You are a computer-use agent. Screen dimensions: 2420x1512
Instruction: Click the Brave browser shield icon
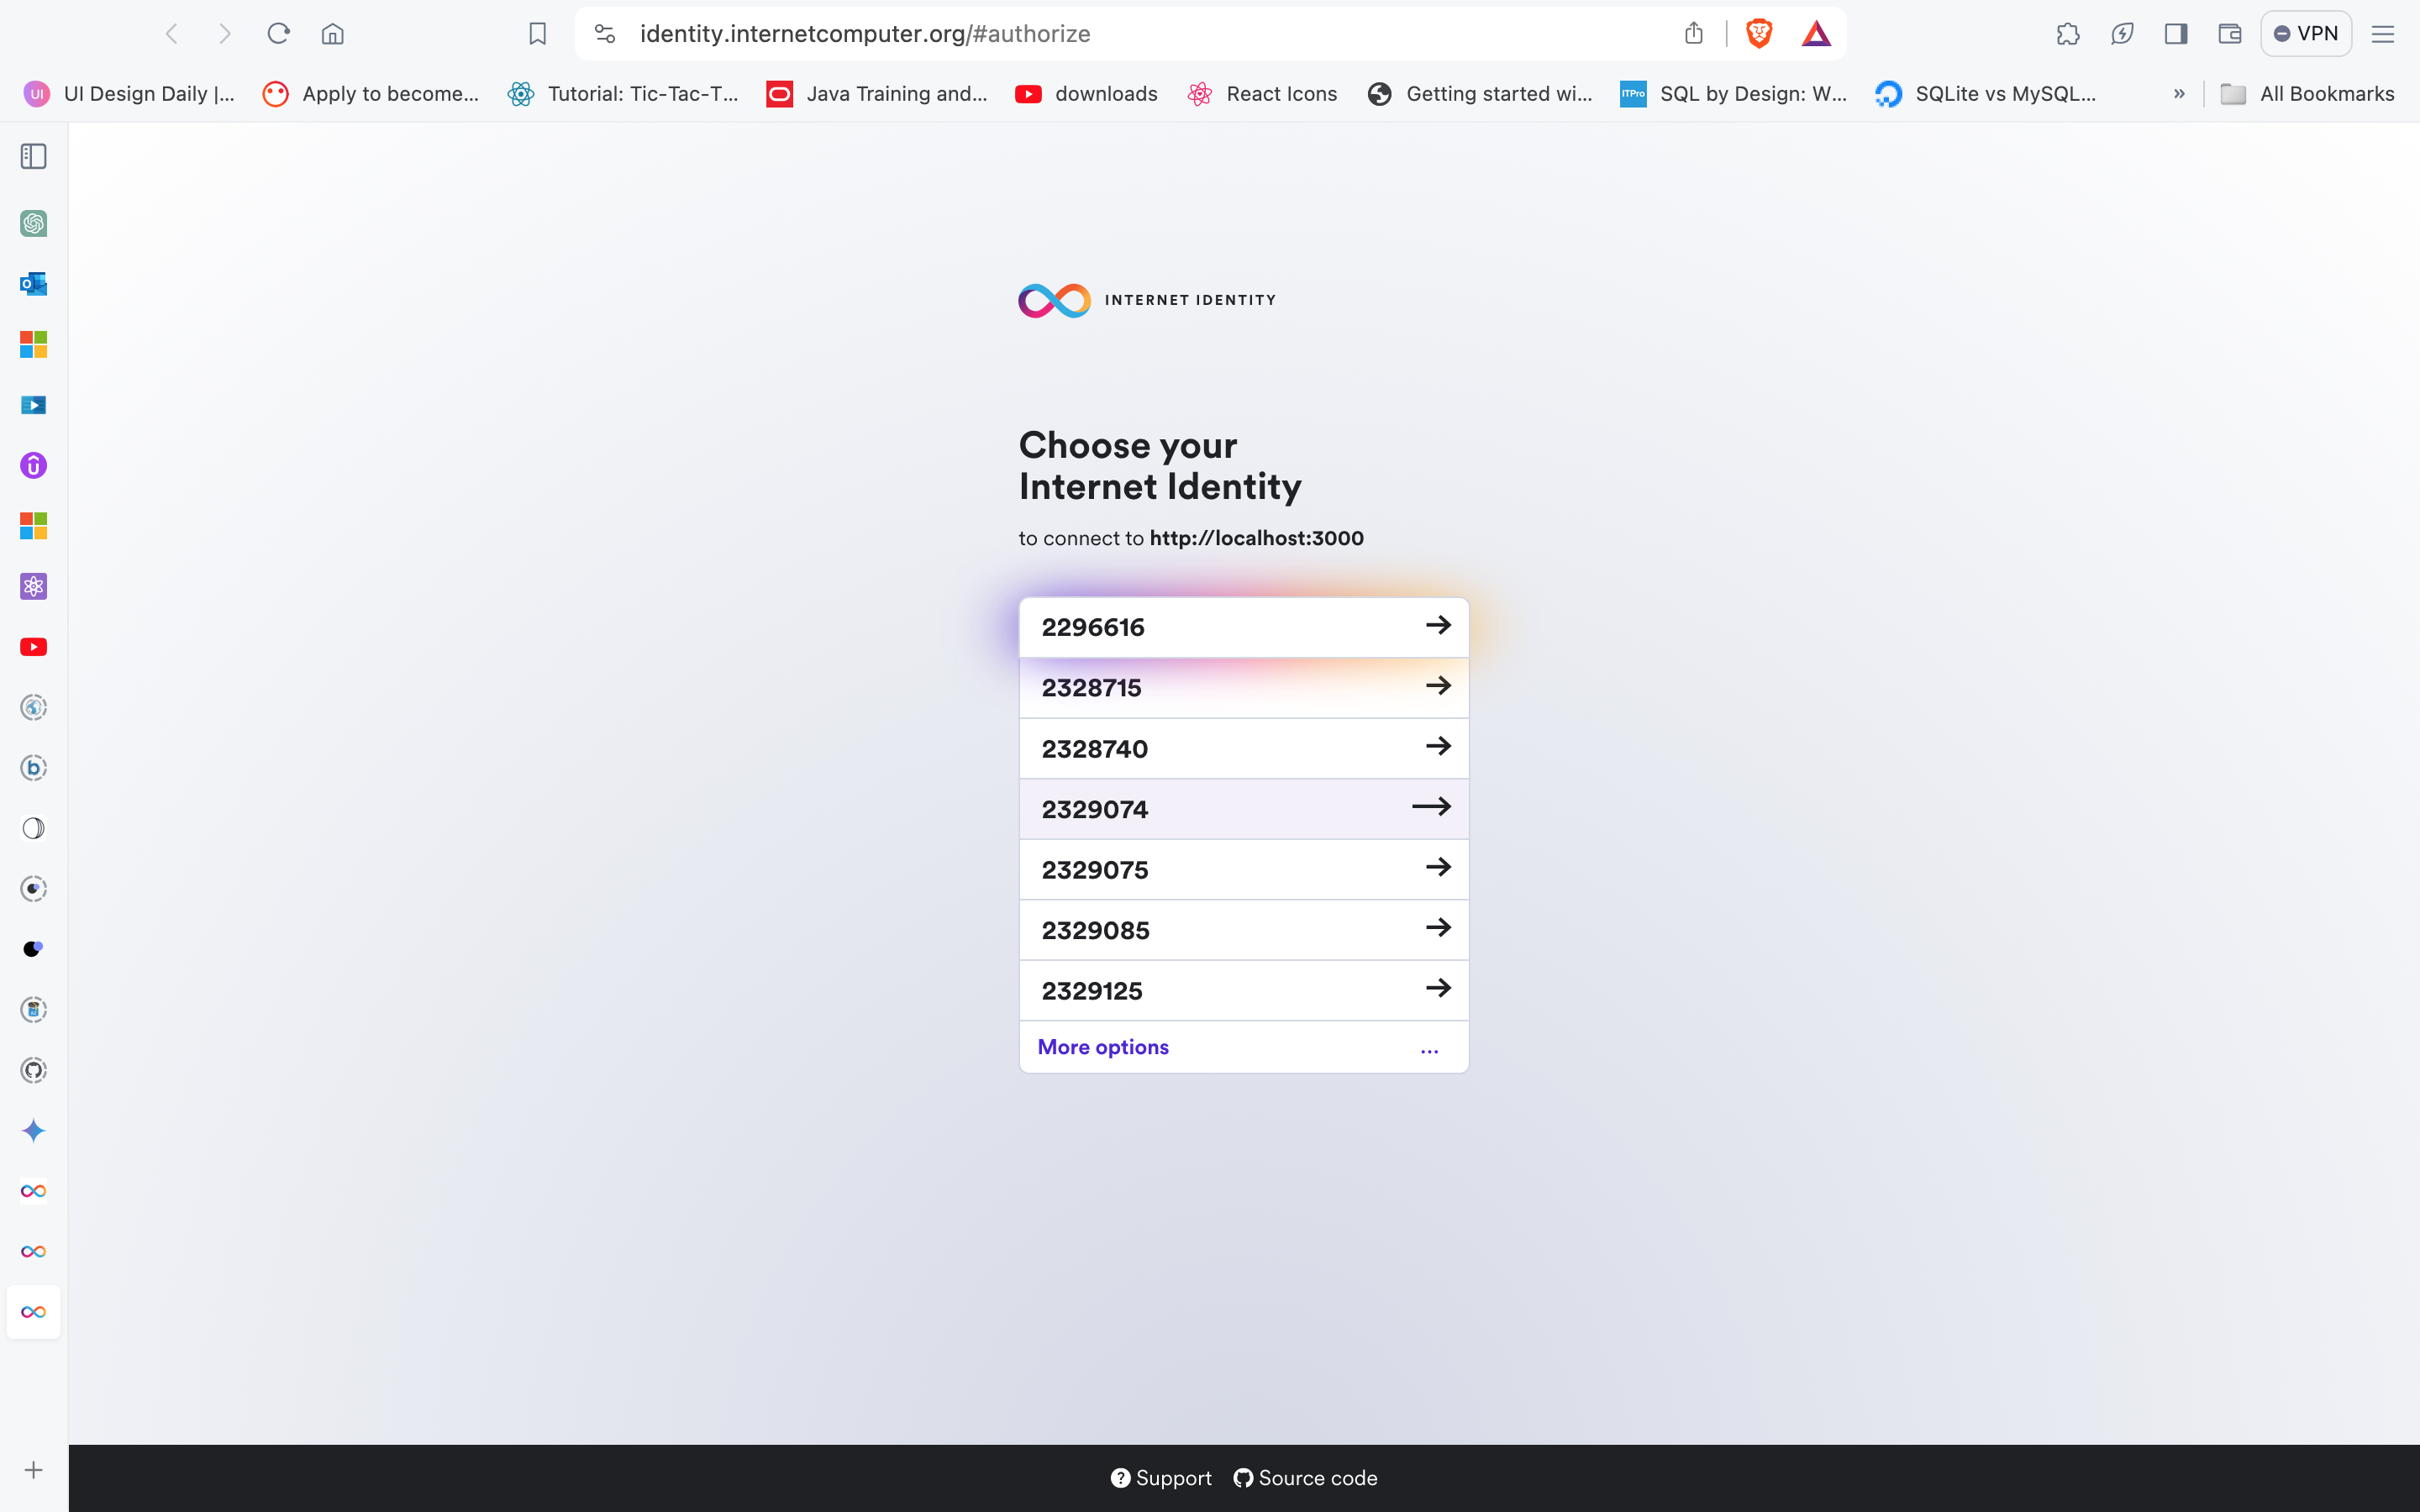(1758, 33)
